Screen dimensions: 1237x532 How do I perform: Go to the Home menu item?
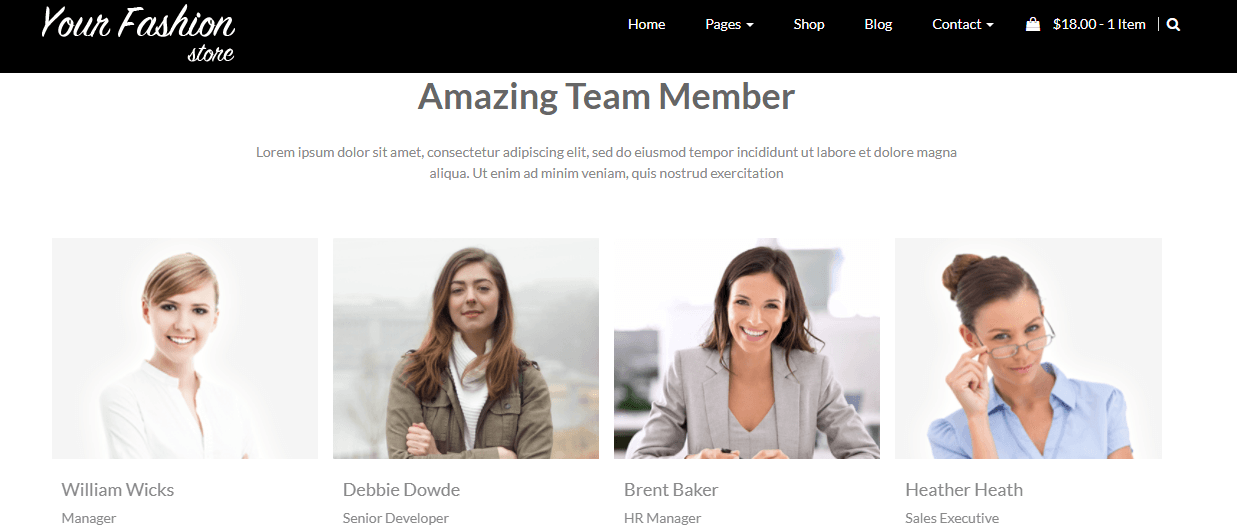pos(646,25)
